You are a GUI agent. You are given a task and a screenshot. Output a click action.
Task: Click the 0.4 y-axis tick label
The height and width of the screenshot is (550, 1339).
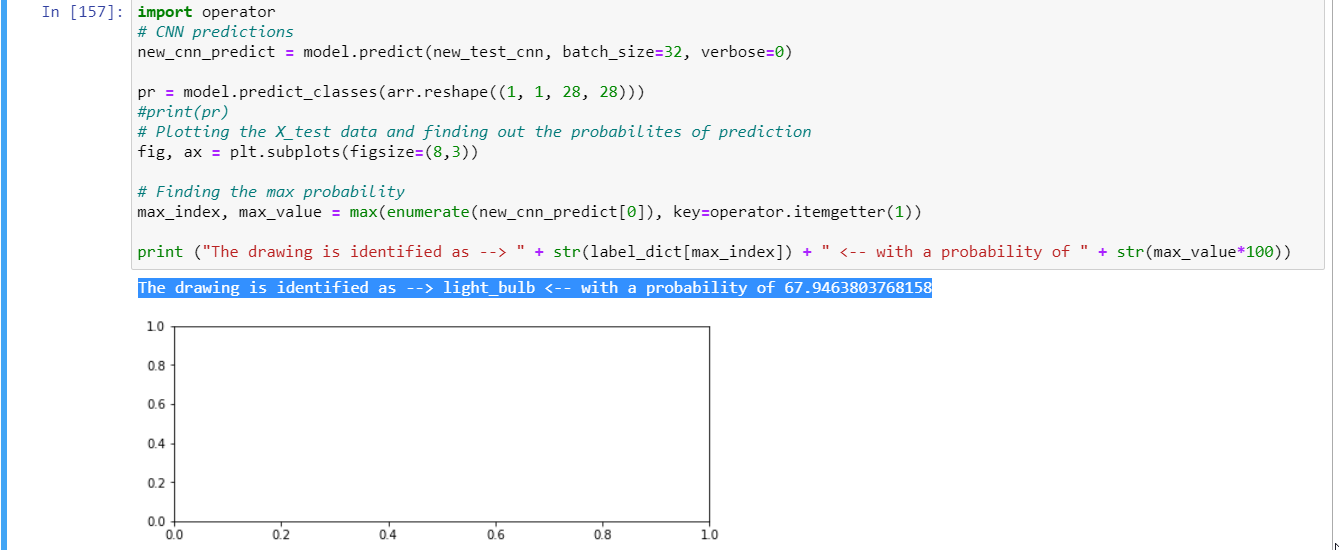click(x=155, y=444)
